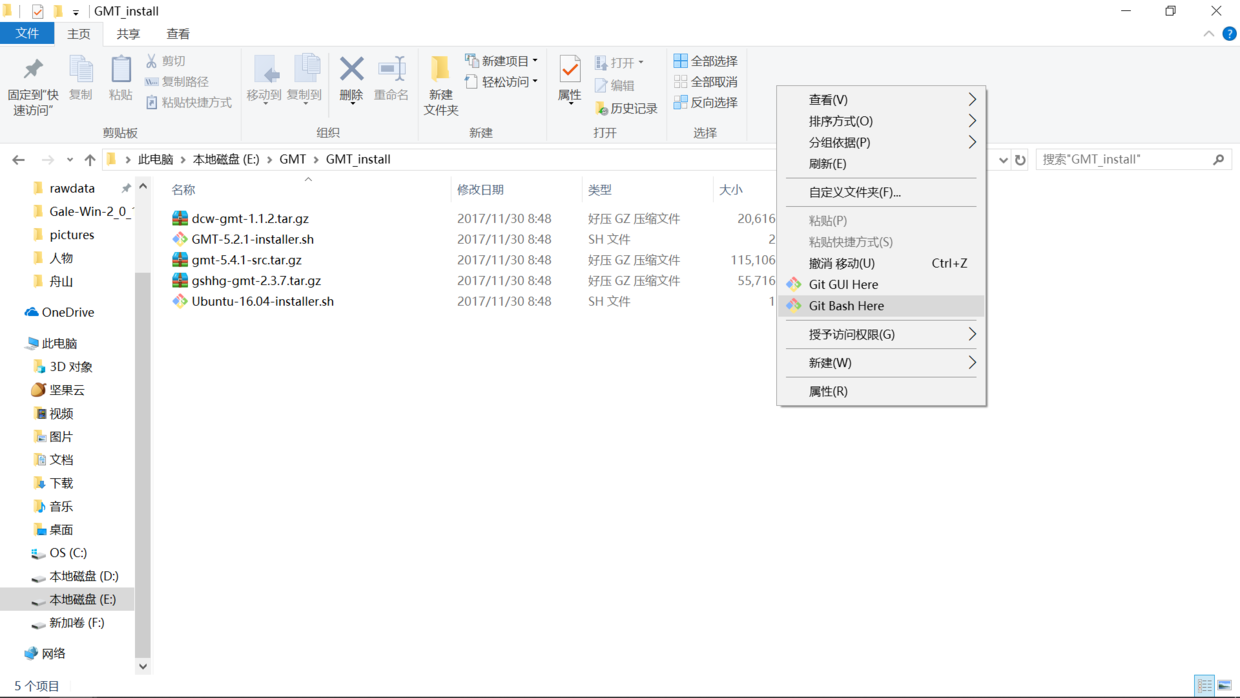Open recent locations dropdown arrow
The width and height of the screenshot is (1240, 698).
click(69, 160)
